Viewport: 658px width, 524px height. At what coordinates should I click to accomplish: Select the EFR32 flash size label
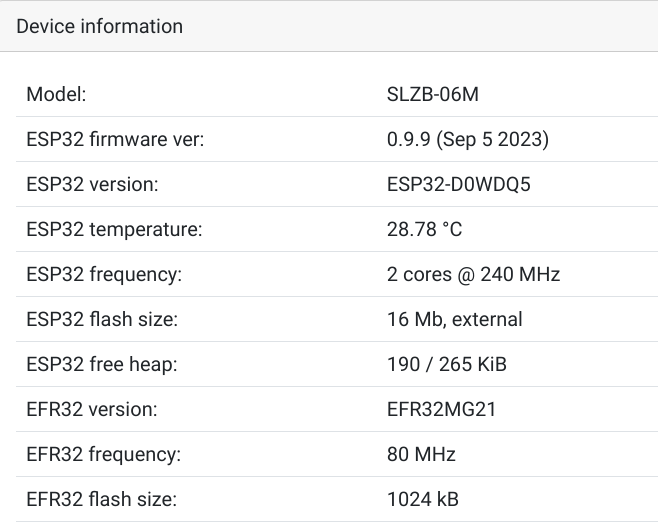[102, 499]
